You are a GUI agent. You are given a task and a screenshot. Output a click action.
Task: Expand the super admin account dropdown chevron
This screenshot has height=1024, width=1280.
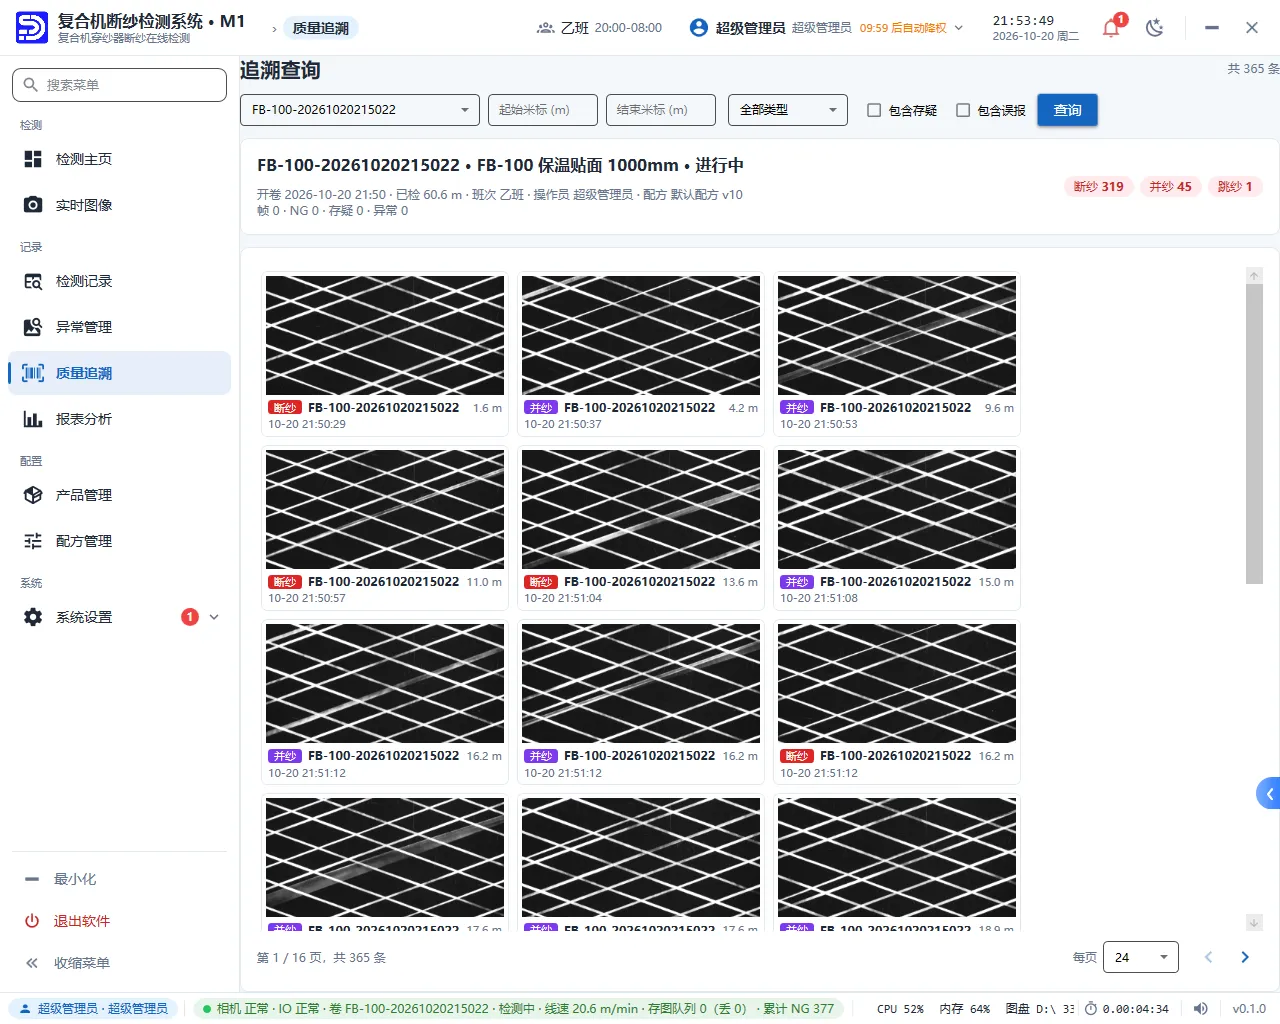click(x=959, y=28)
